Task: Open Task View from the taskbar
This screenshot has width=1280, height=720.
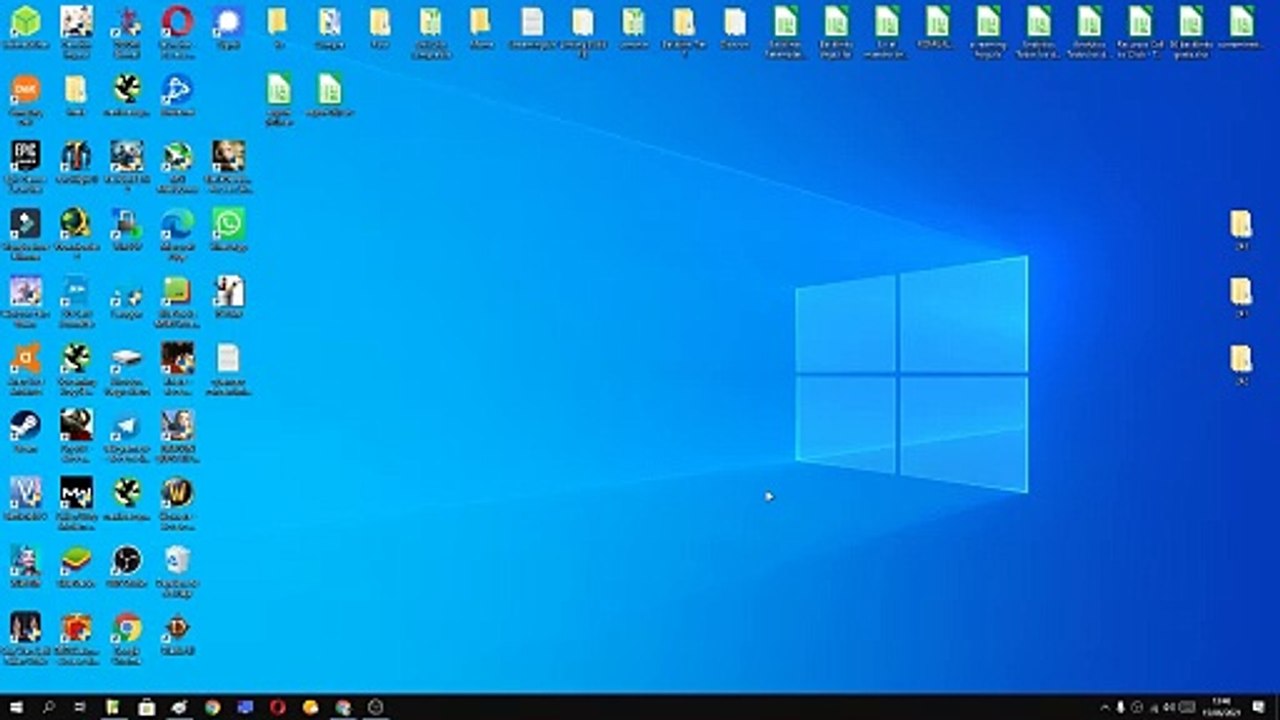Action: 80,707
